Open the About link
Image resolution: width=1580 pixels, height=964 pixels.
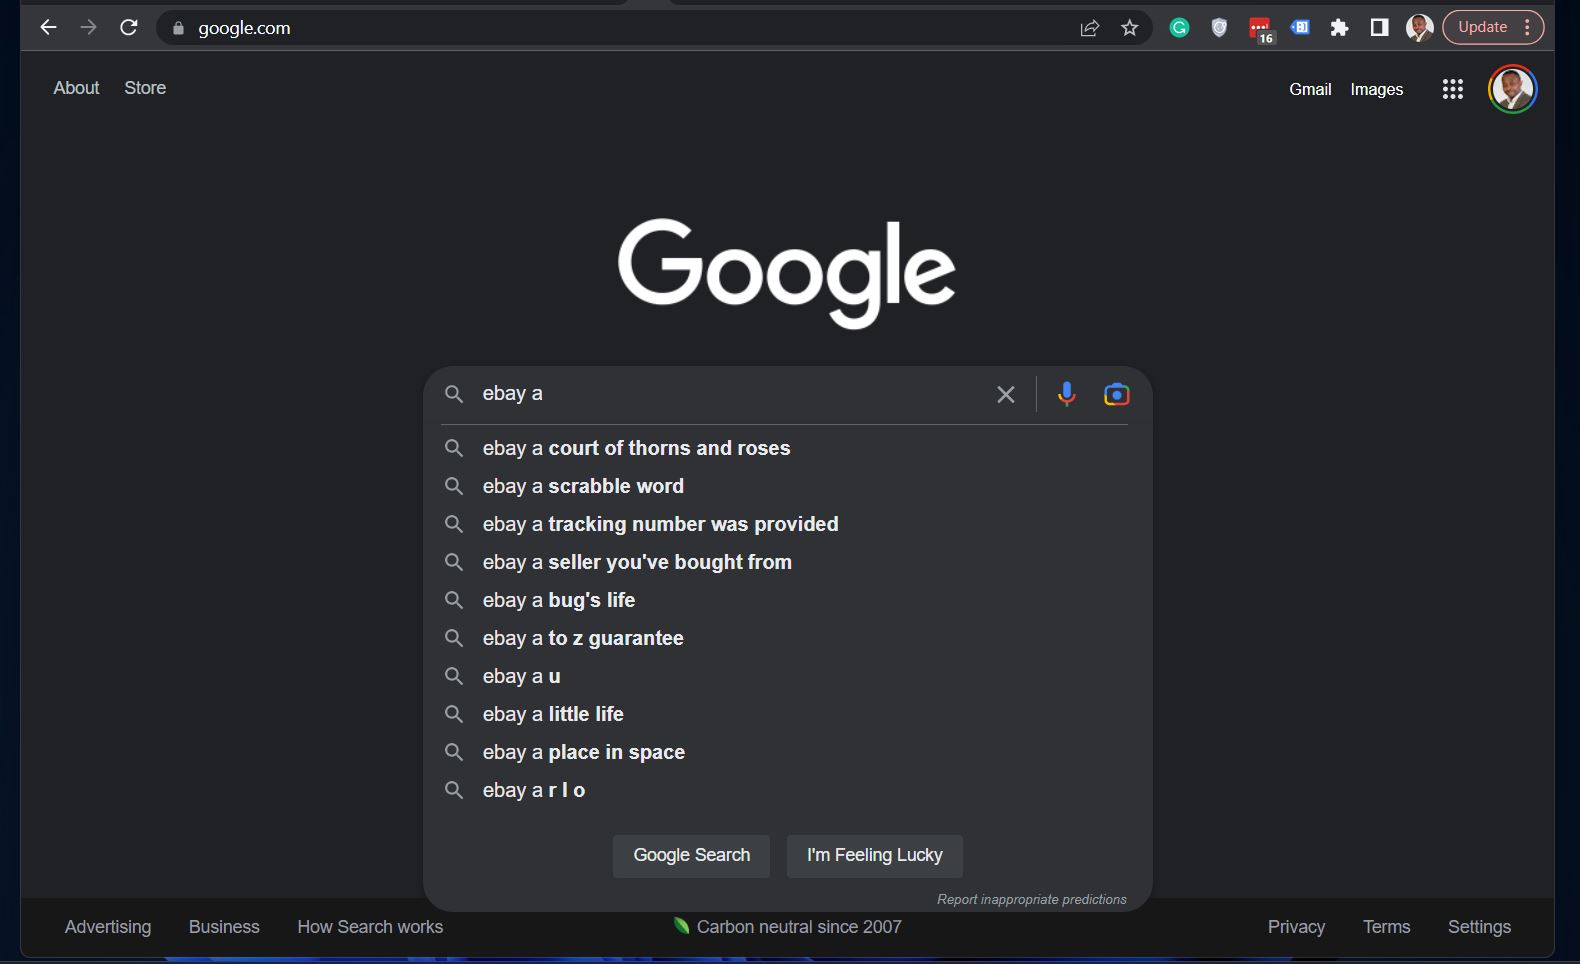(x=76, y=88)
